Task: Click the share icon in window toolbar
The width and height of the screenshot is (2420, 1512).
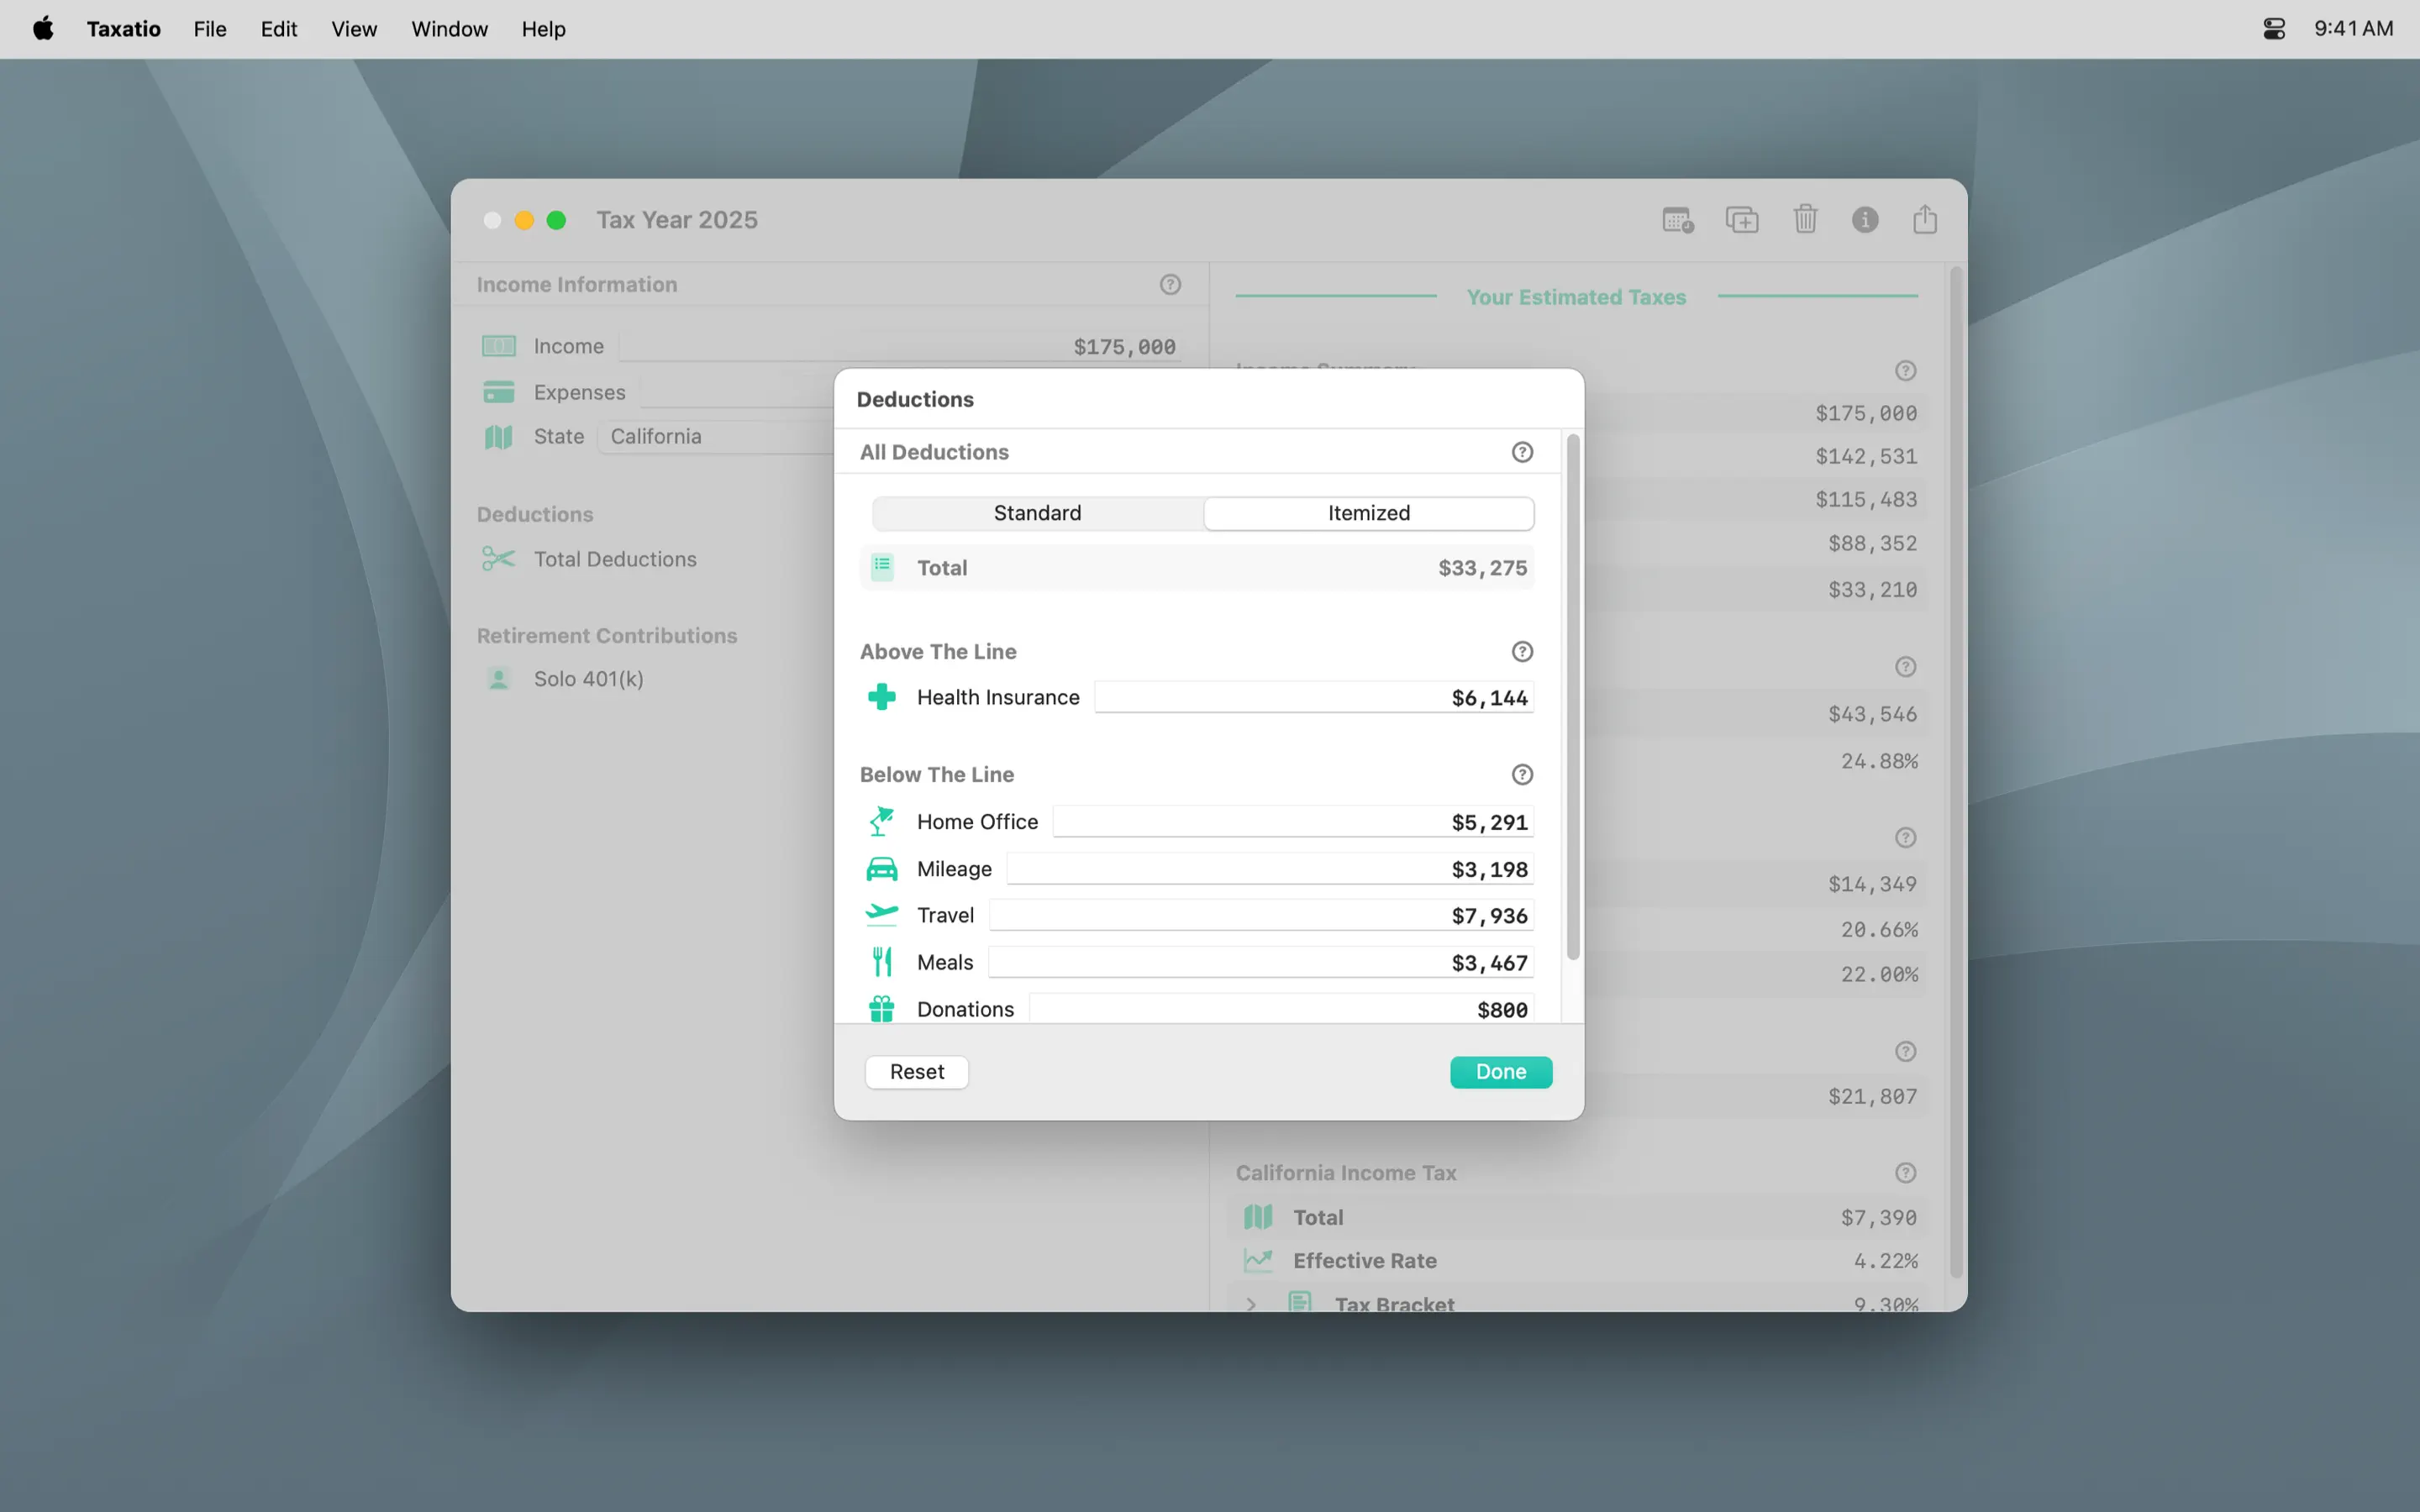Action: point(1925,219)
